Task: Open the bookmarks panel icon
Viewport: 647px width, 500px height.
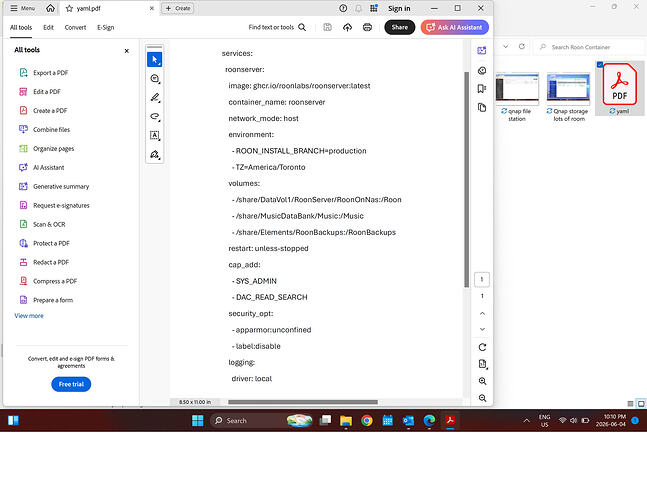Action: pos(482,89)
